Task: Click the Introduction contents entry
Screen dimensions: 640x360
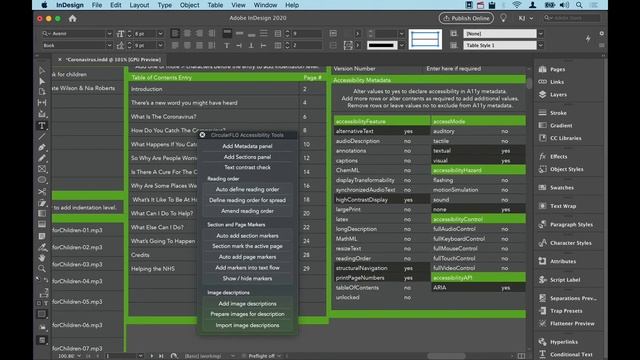Action: tap(147, 89)
